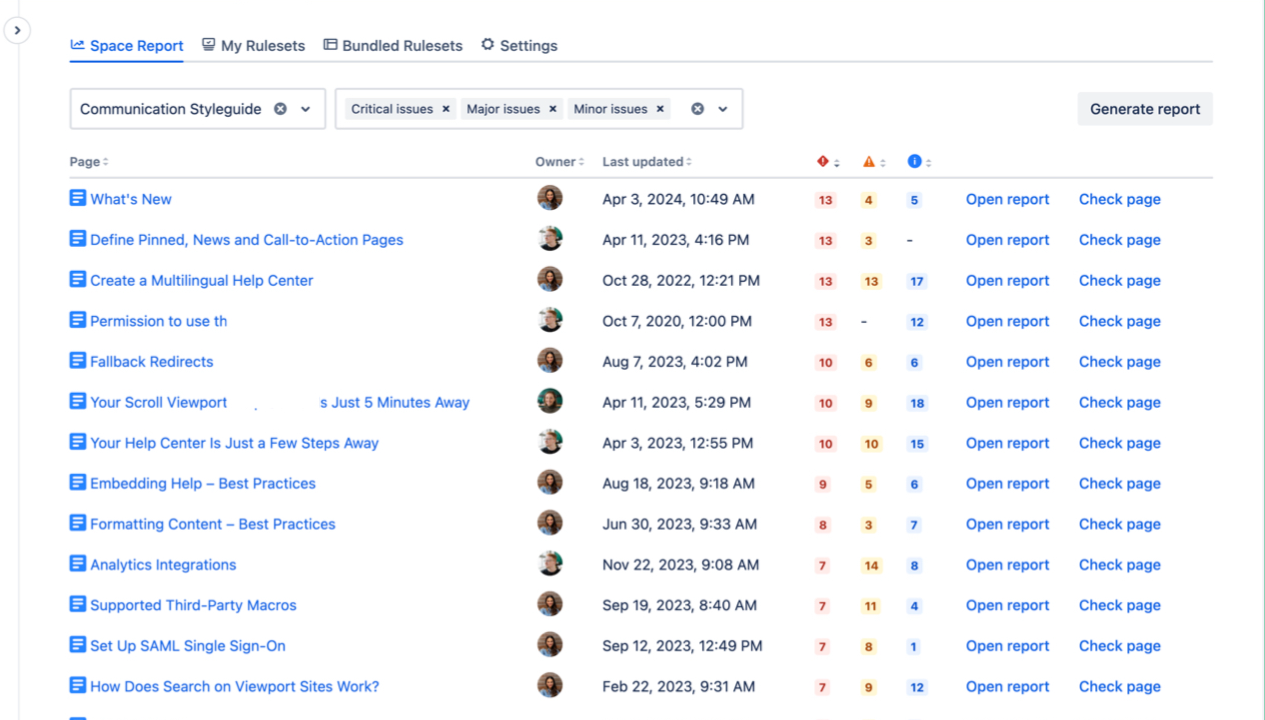Sort by minor issues blue info icon
The image size is (1265, 720).
pos(914,162)
